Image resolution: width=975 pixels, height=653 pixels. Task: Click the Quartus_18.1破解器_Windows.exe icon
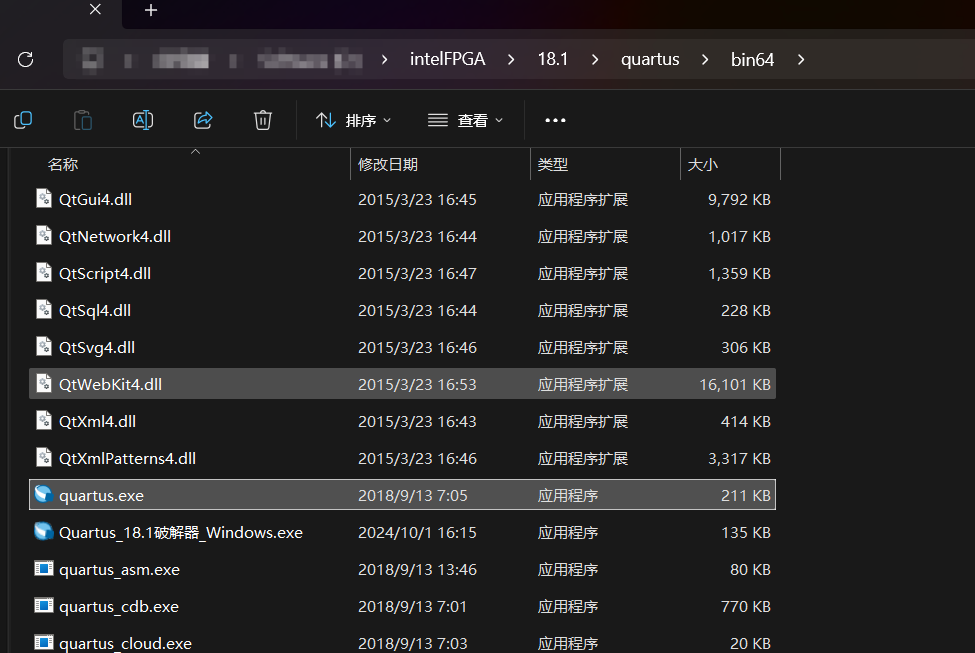point(44,531)
